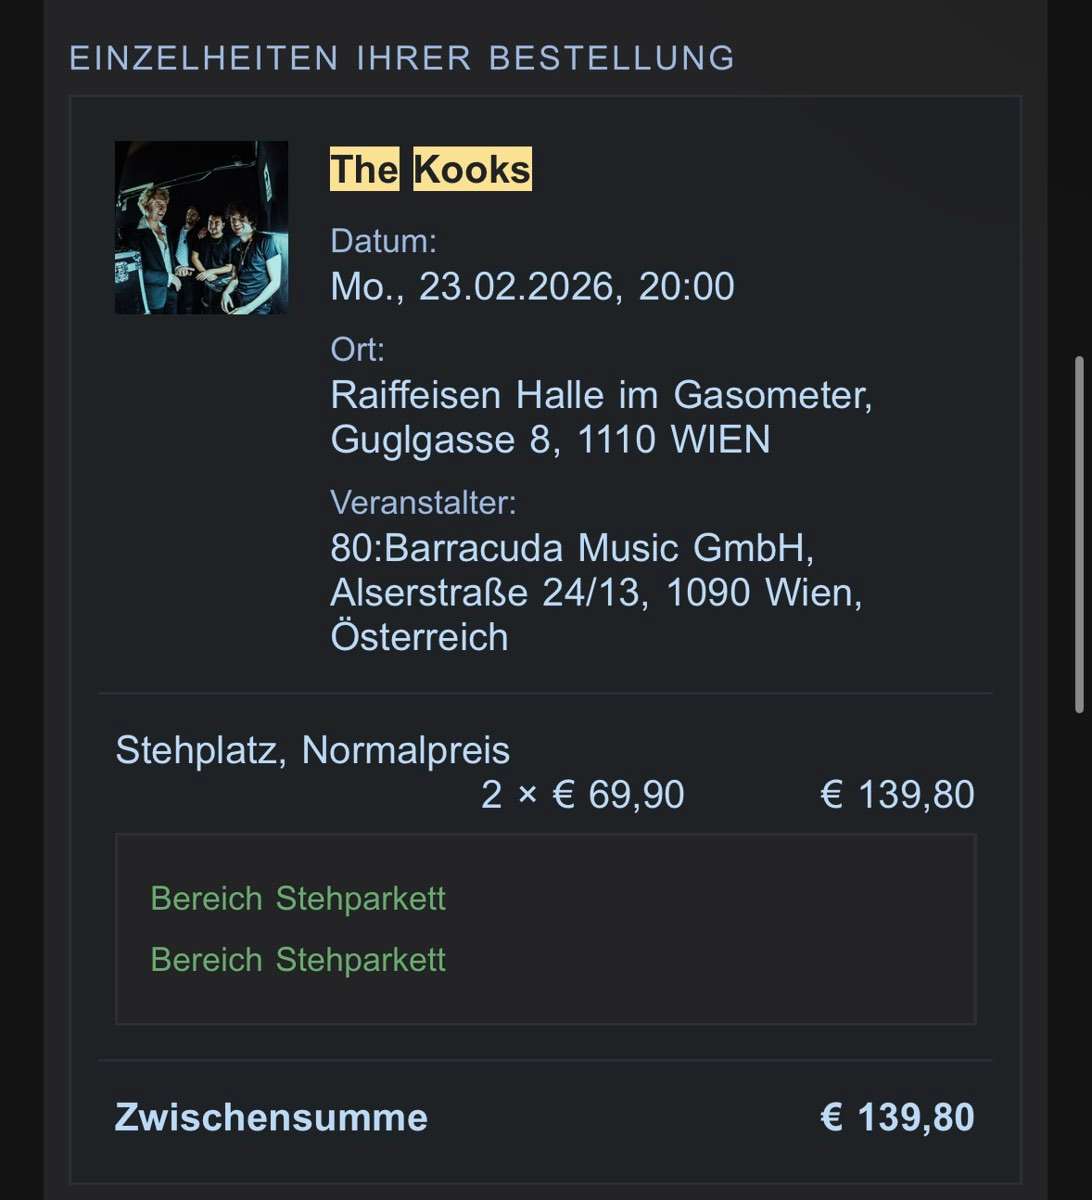Select the Stehplatz, Normalpreis ticket line
This screenshot has width=1092, height=1200.
pyautogui.click(x=313, y=750)
